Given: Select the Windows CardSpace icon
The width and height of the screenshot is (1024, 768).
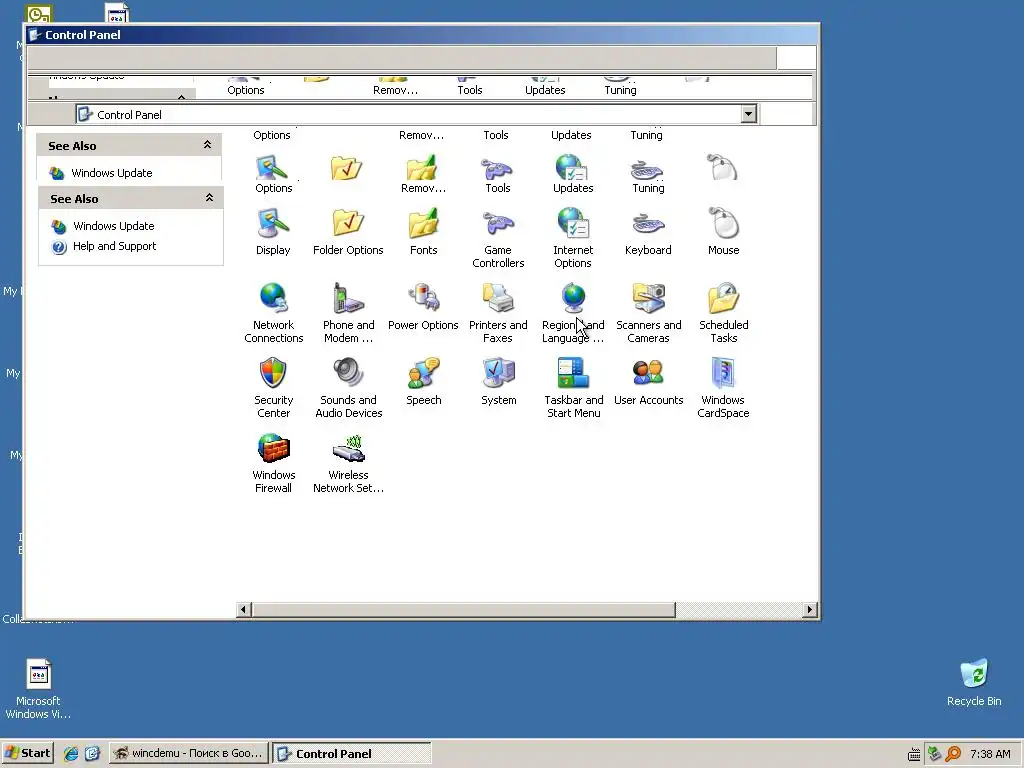Looking at the screenshot, I should 723,374.
